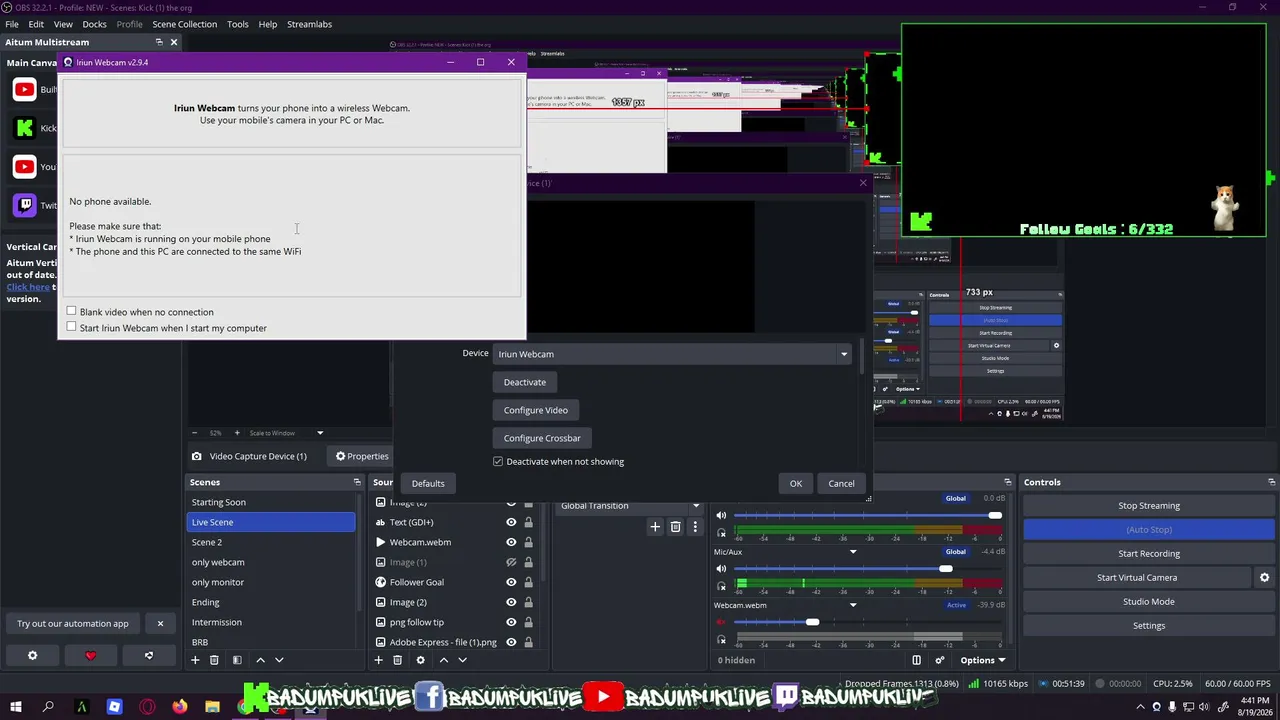The image size is (1280, 720).
Task: Hide the Follower Goal source
Action: point(511,582)
